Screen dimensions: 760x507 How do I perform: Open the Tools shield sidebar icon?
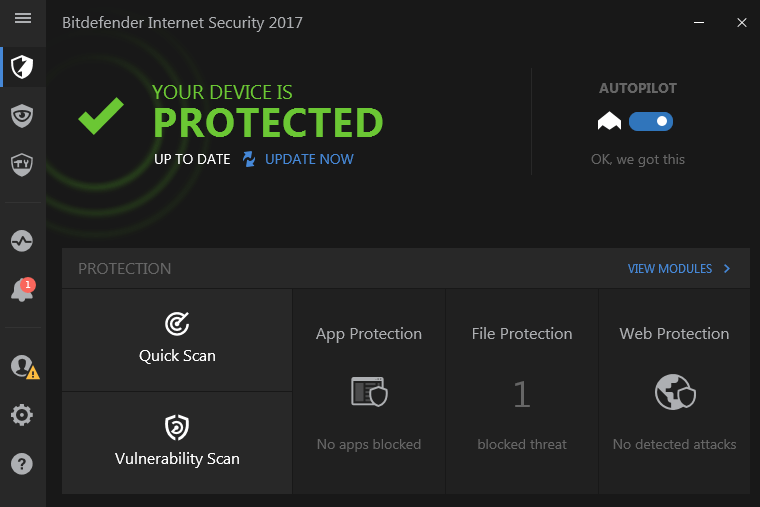(x=22, y=164)
